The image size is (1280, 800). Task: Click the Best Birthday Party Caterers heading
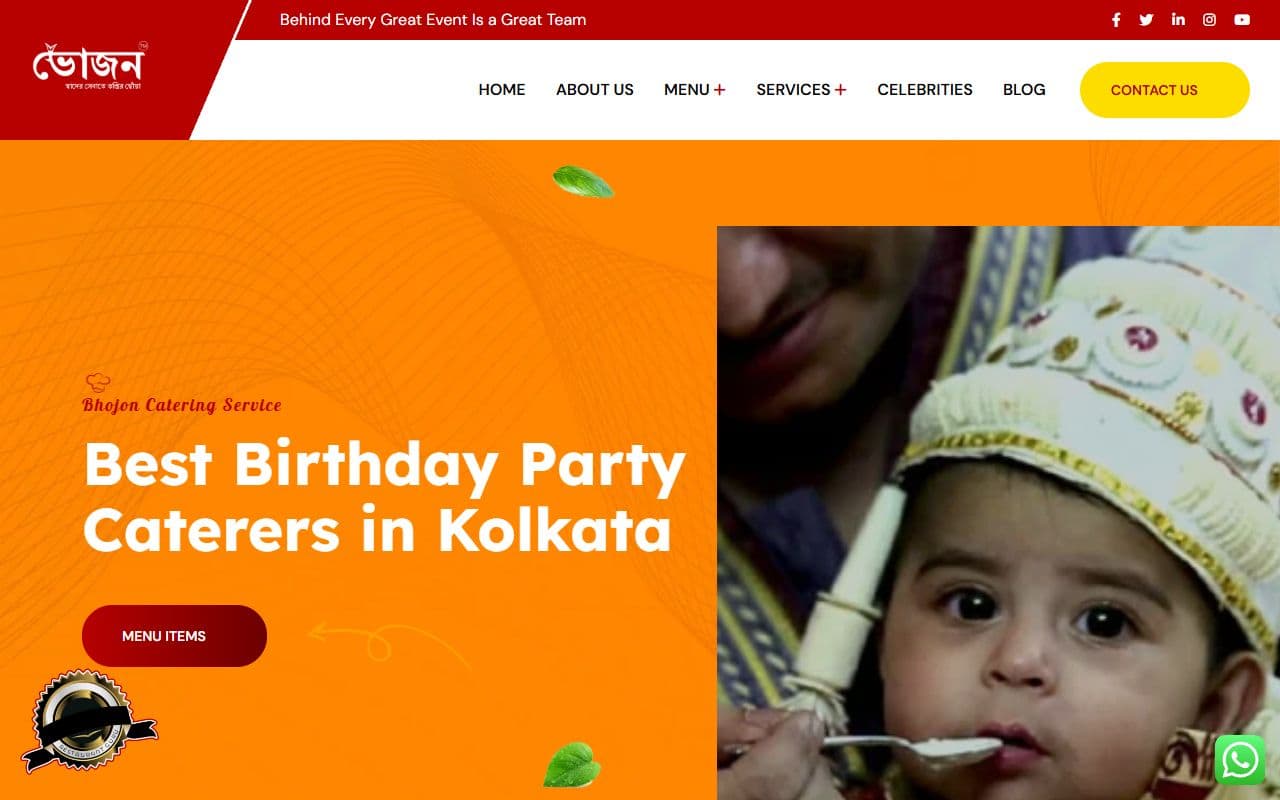[384, 497]
